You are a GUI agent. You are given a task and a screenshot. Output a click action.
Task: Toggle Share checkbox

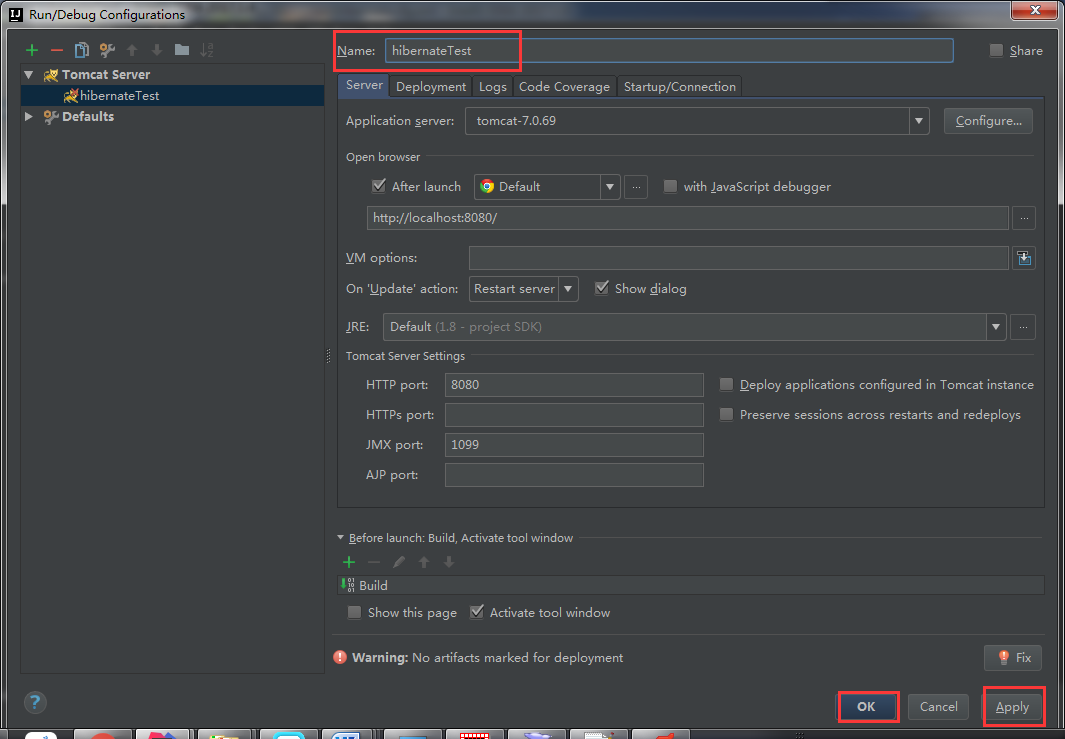pos(996,50)
